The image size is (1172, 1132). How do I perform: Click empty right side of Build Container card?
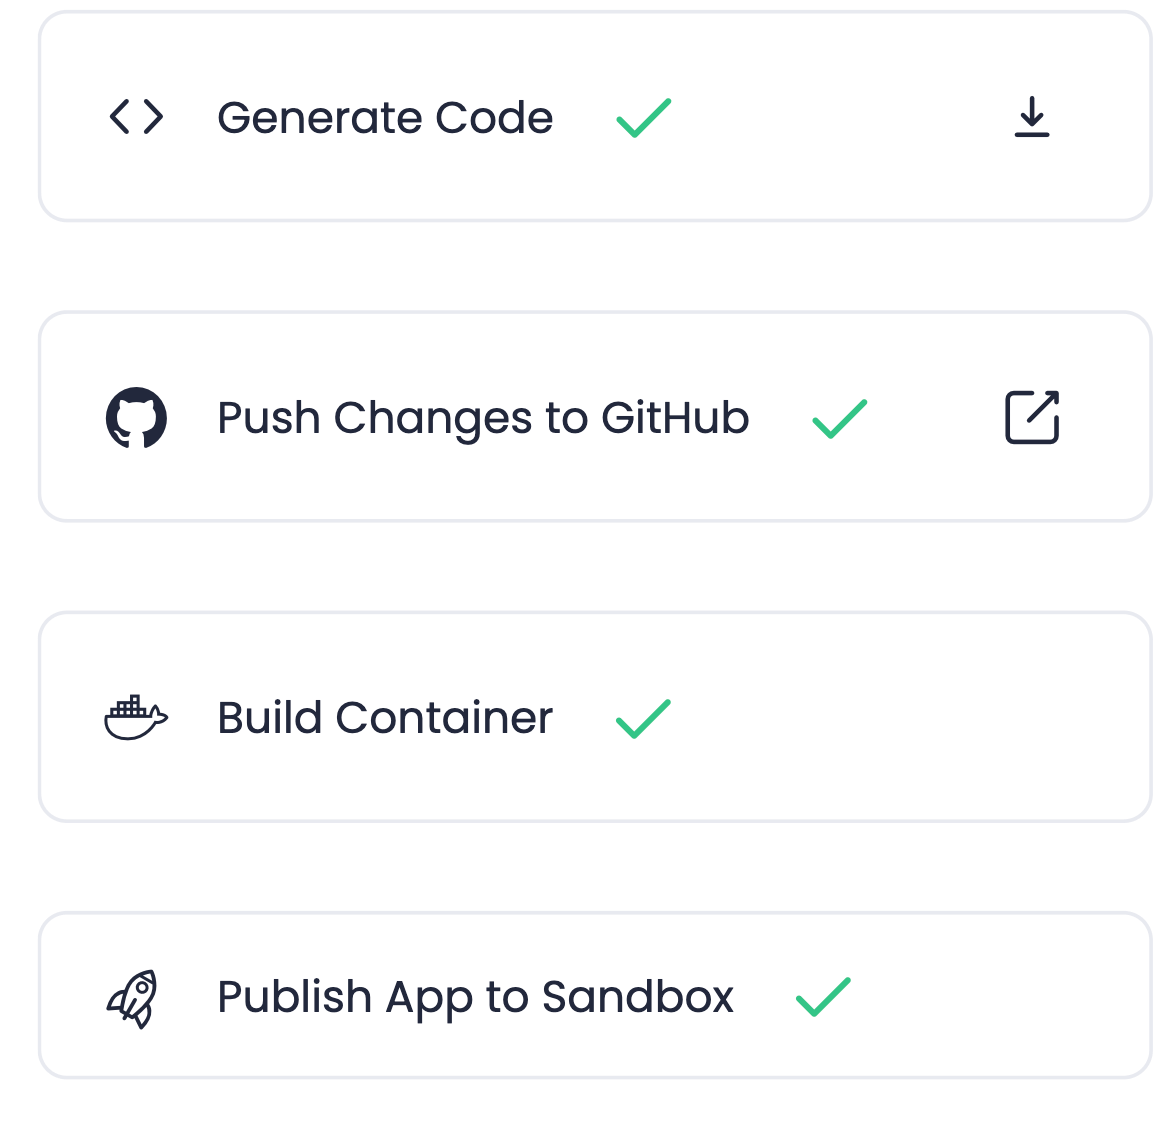coord(900,718)
